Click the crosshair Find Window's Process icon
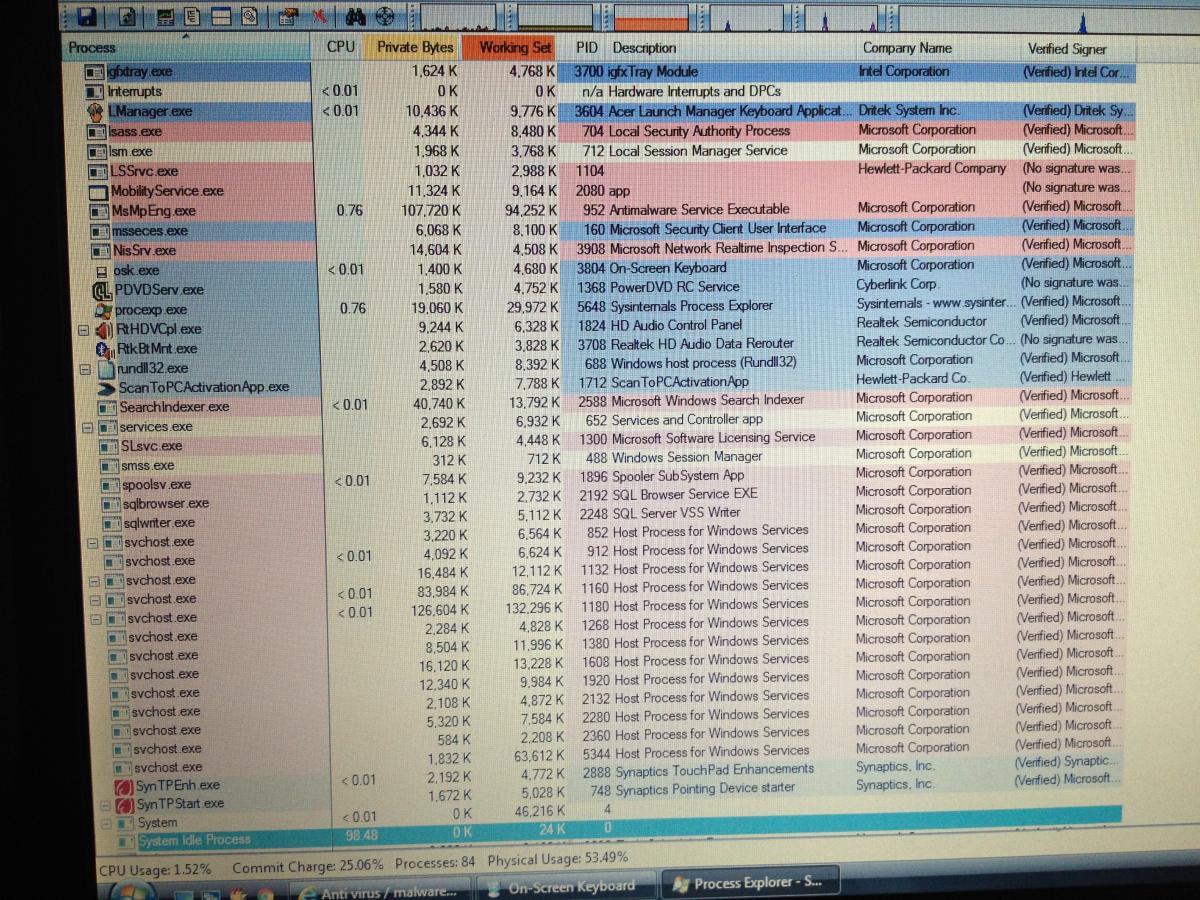 (x=384, y=17)
